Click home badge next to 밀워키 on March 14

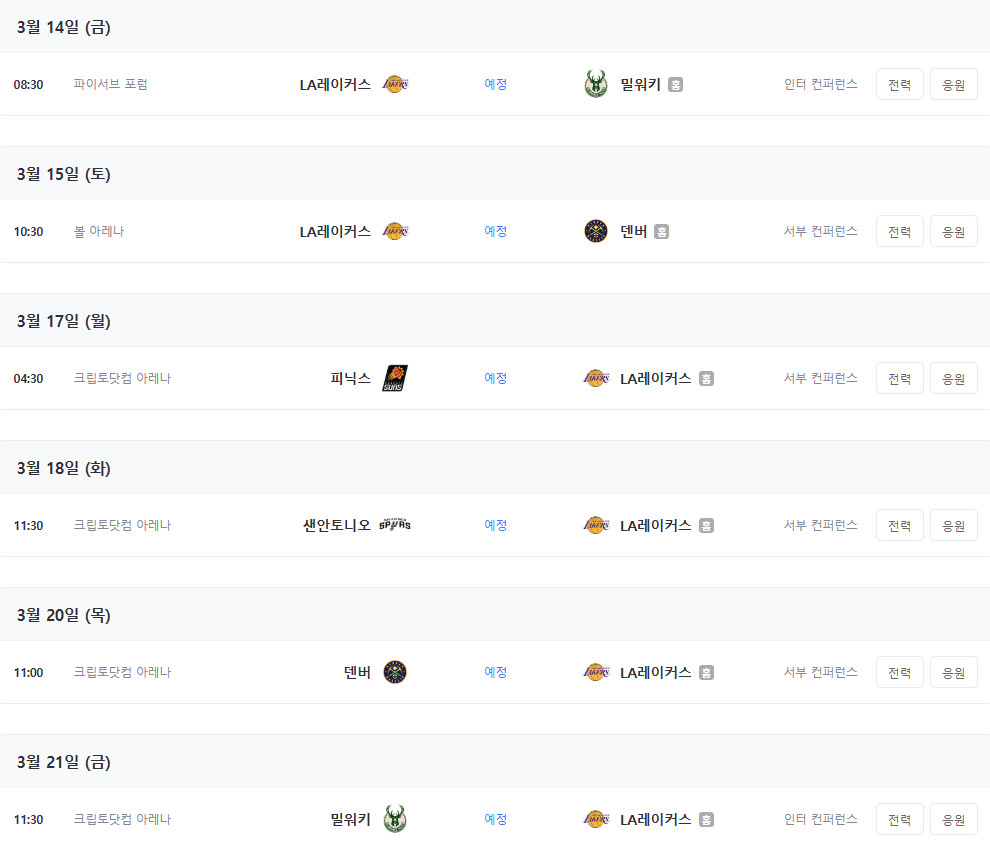click(676, 85)
